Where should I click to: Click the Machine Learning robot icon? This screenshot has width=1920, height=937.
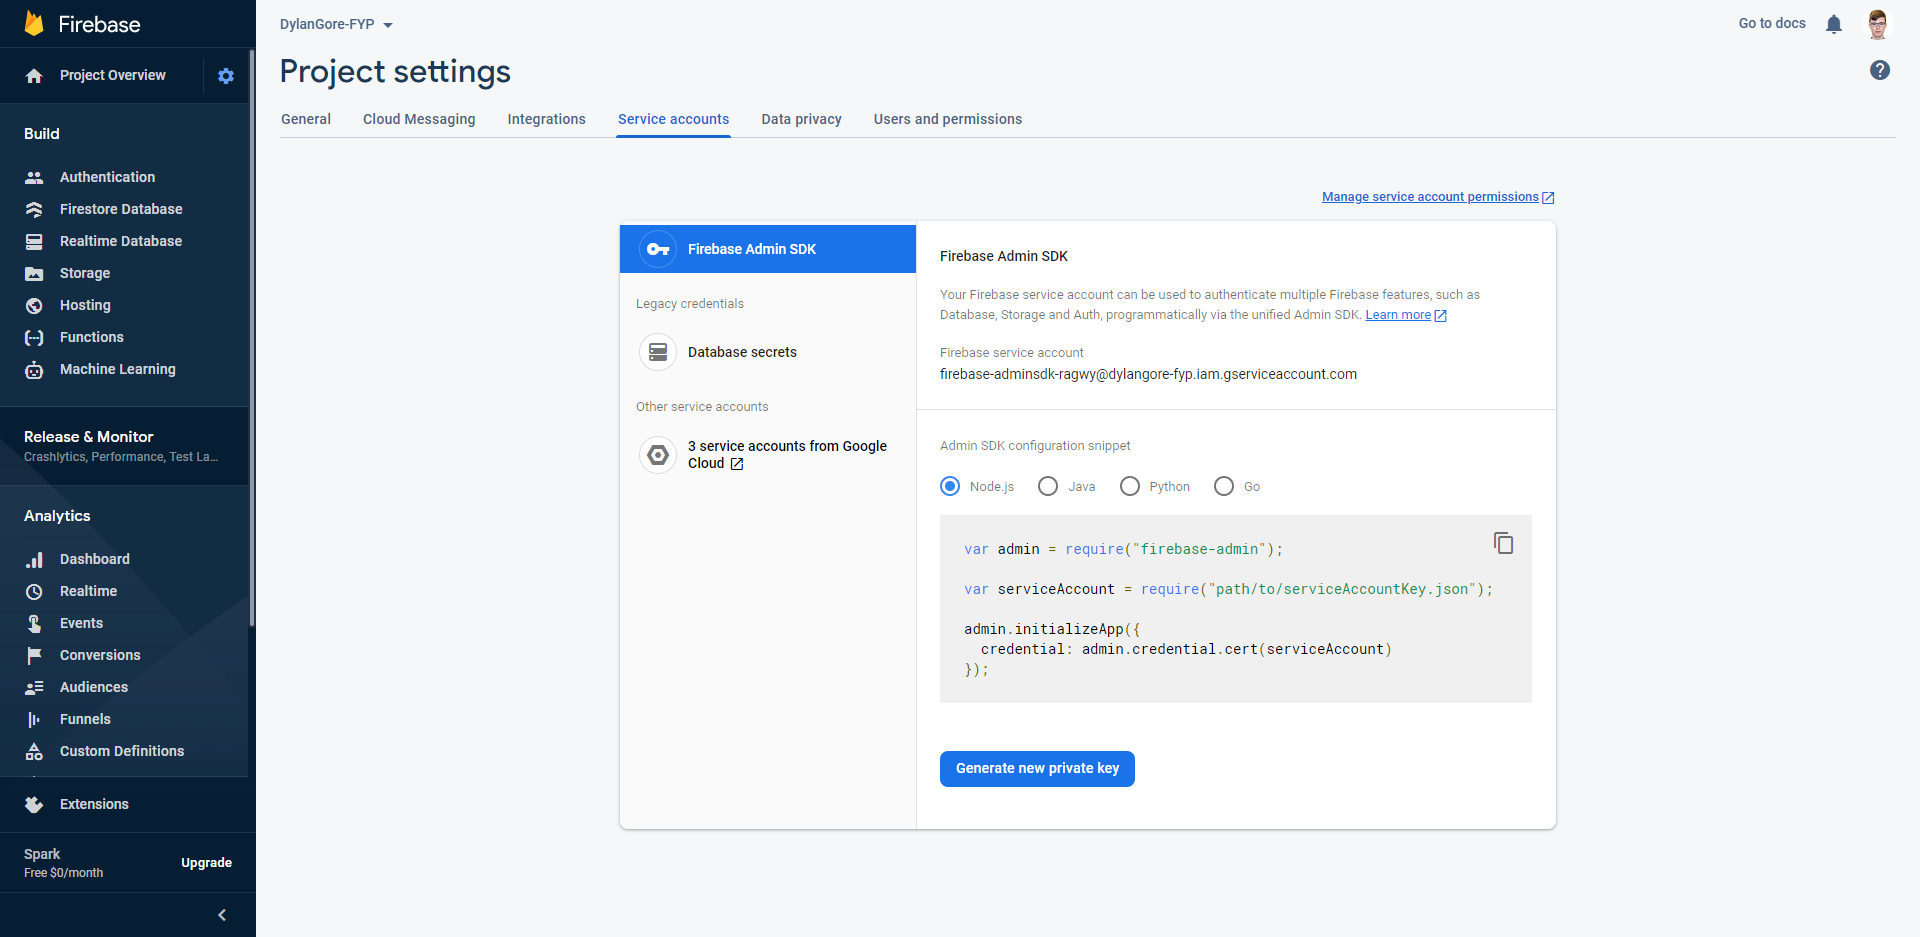(34, 369)
